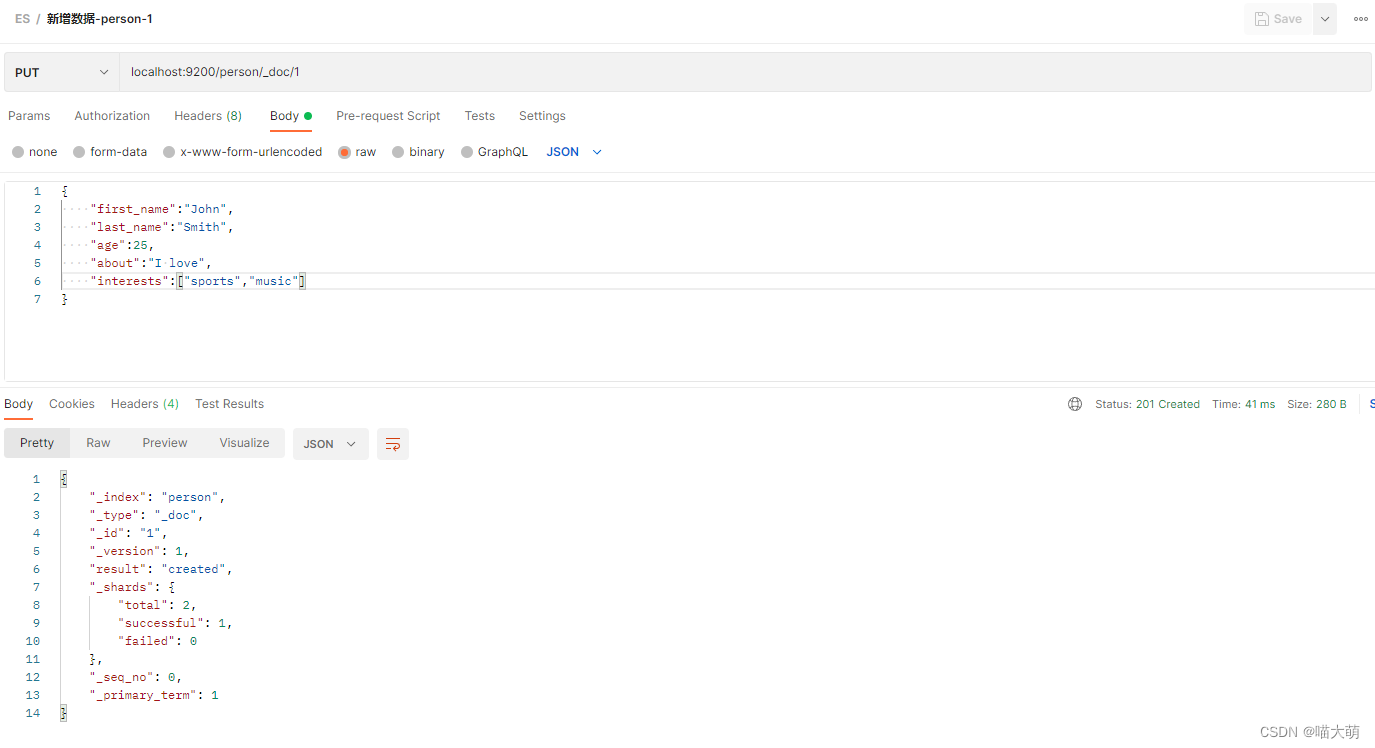
Task: Toggle the wrap lines icon
Action: 393,444
